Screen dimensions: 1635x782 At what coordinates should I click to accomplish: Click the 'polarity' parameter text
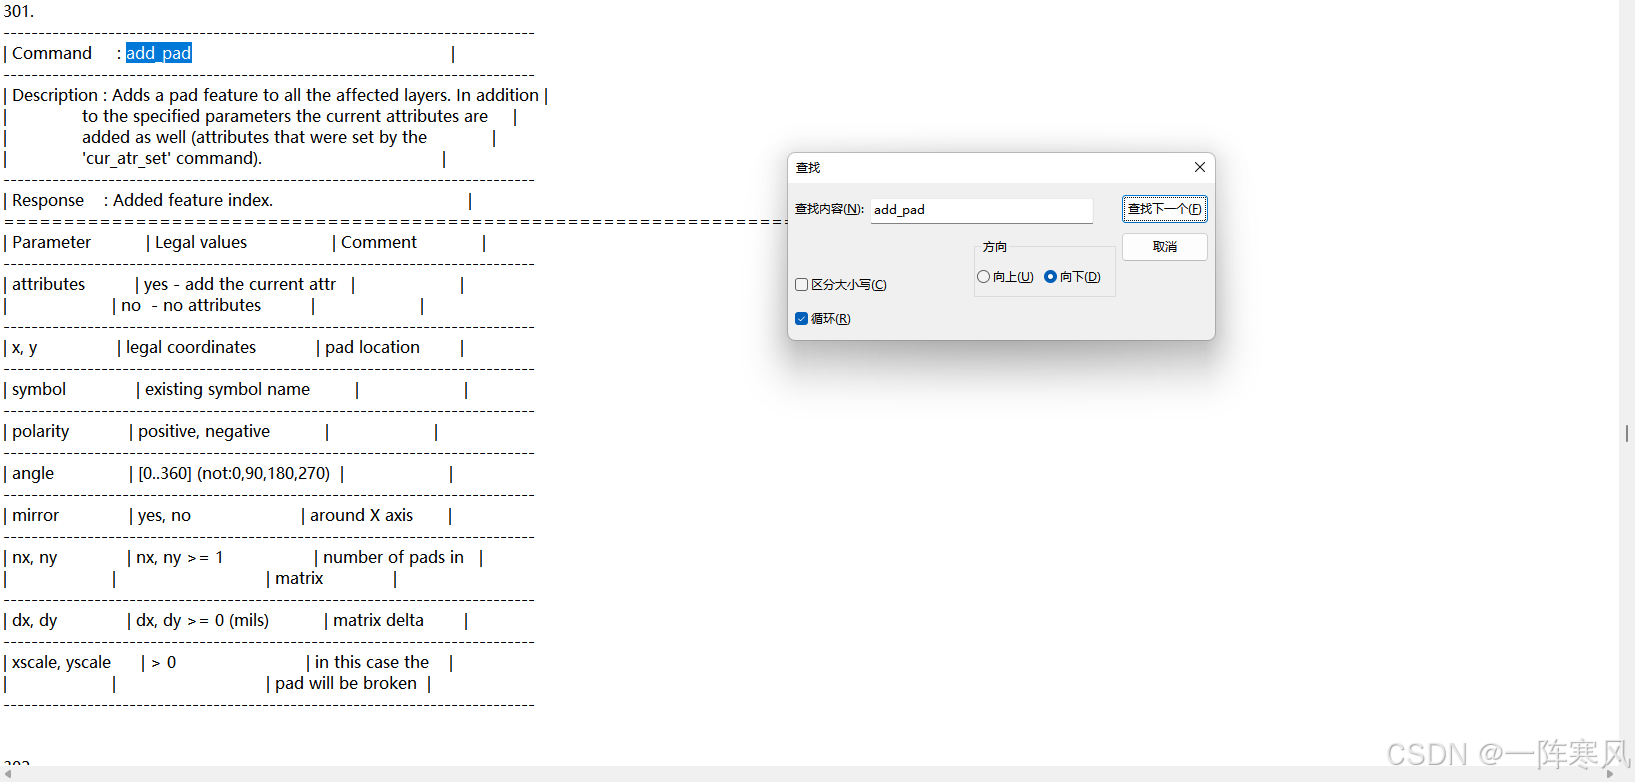40,432
